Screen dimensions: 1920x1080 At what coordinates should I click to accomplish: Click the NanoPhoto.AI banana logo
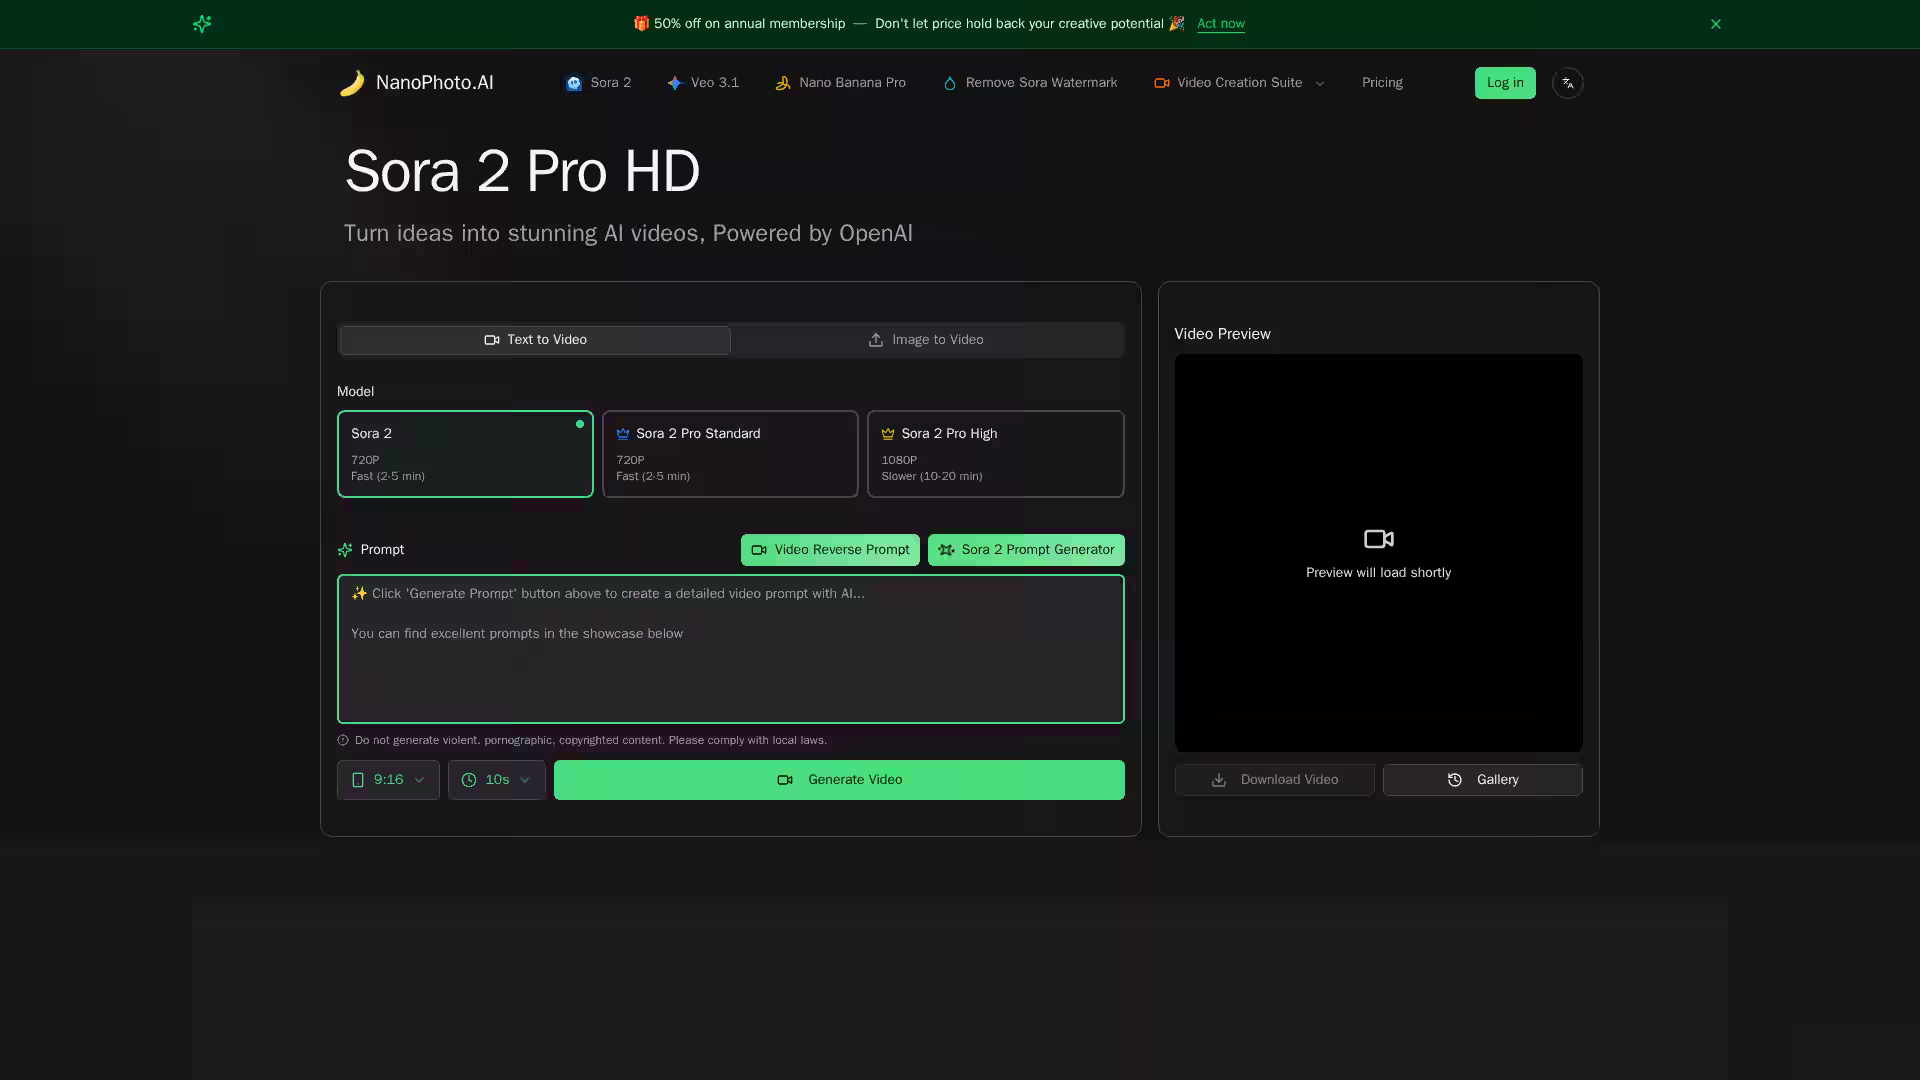[352, 83]
